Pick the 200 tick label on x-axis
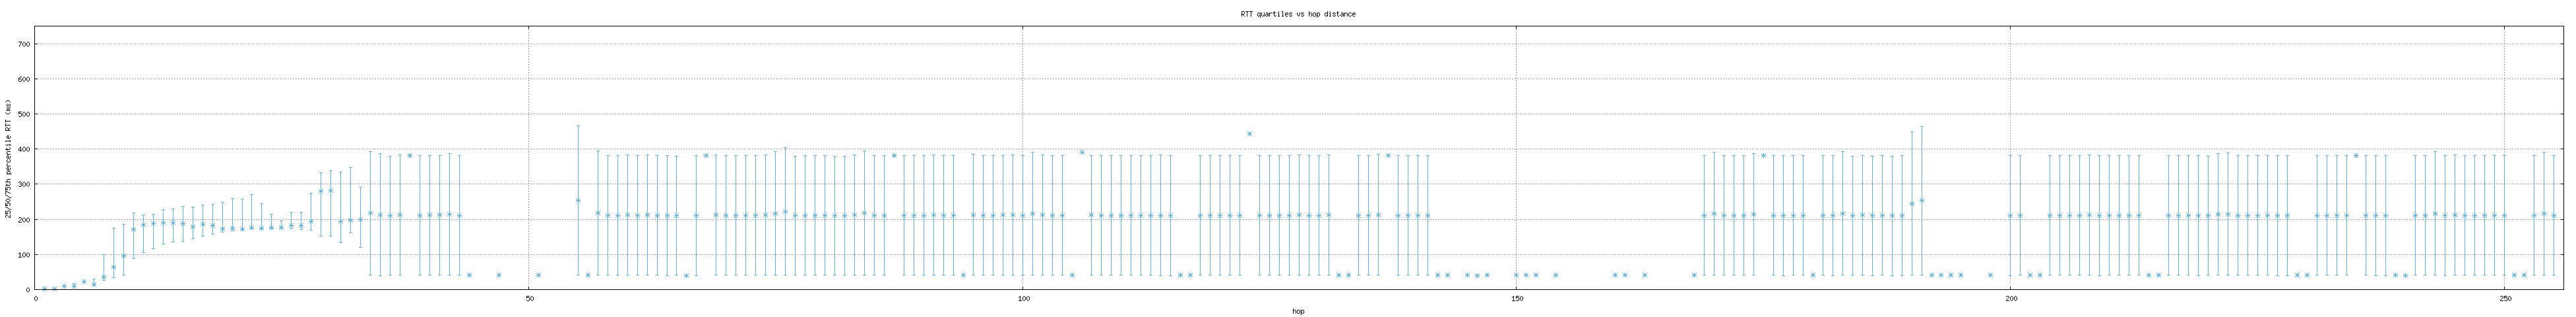 [2010, 297]
